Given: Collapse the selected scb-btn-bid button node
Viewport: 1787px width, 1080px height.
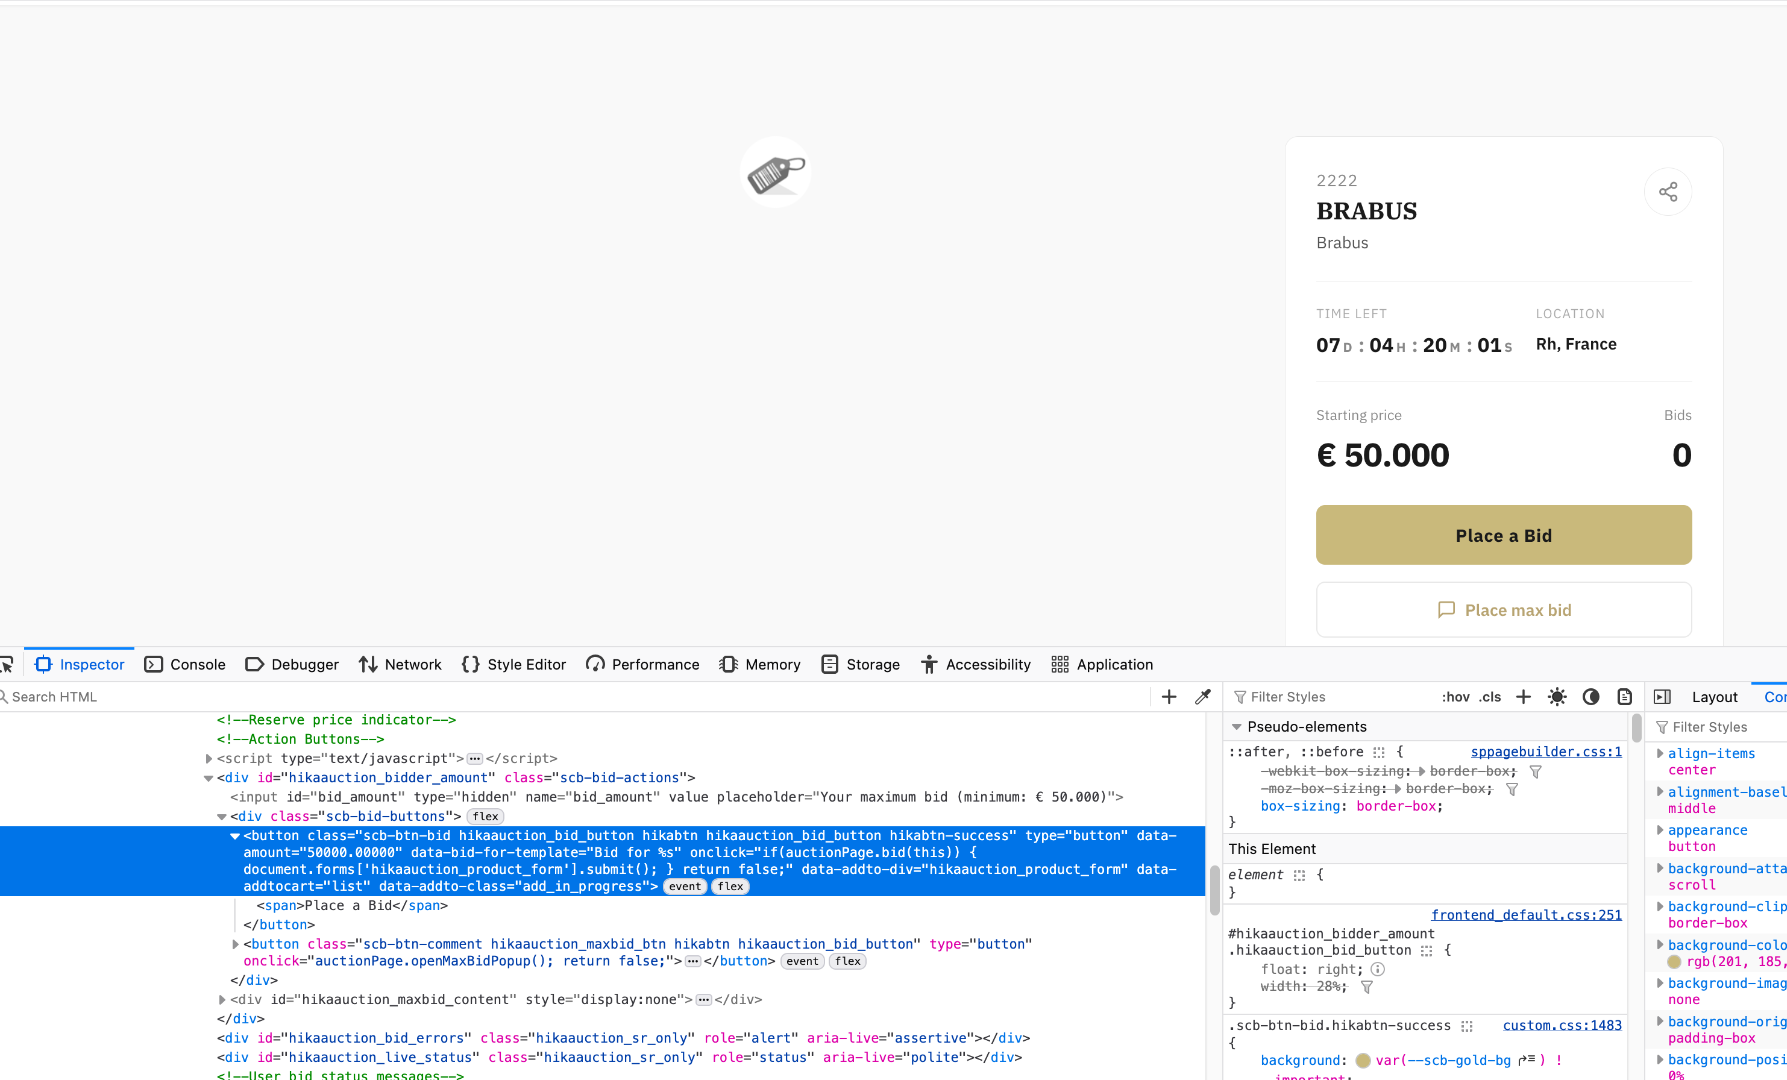Looking at the screenshot, I should point(235,836).
